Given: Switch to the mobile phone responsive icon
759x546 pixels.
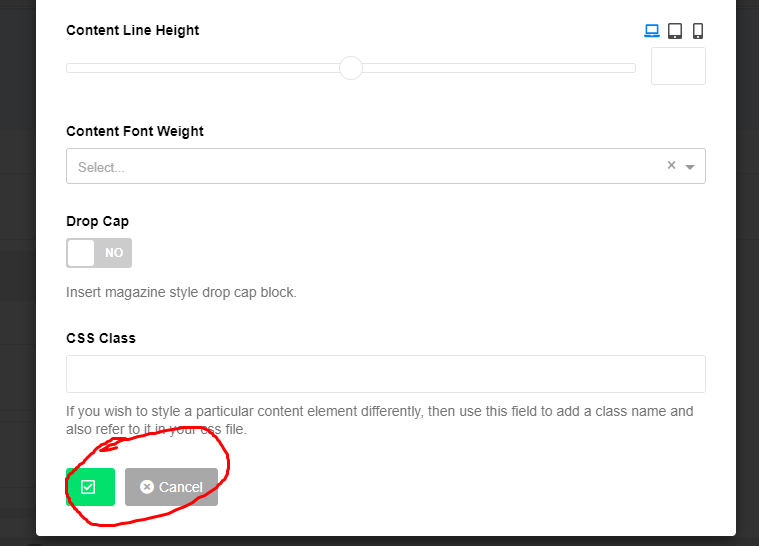Looking at the screenshot, I should point(698,30).
